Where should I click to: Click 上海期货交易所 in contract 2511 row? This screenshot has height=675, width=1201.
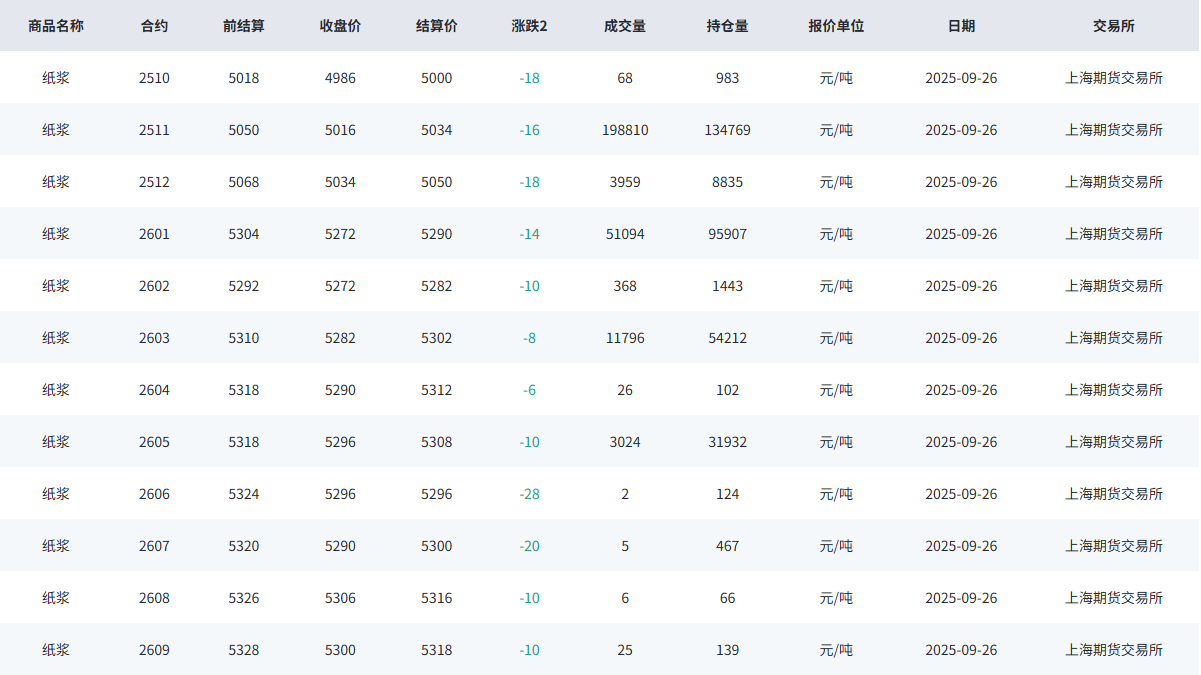coord(1114,130)
